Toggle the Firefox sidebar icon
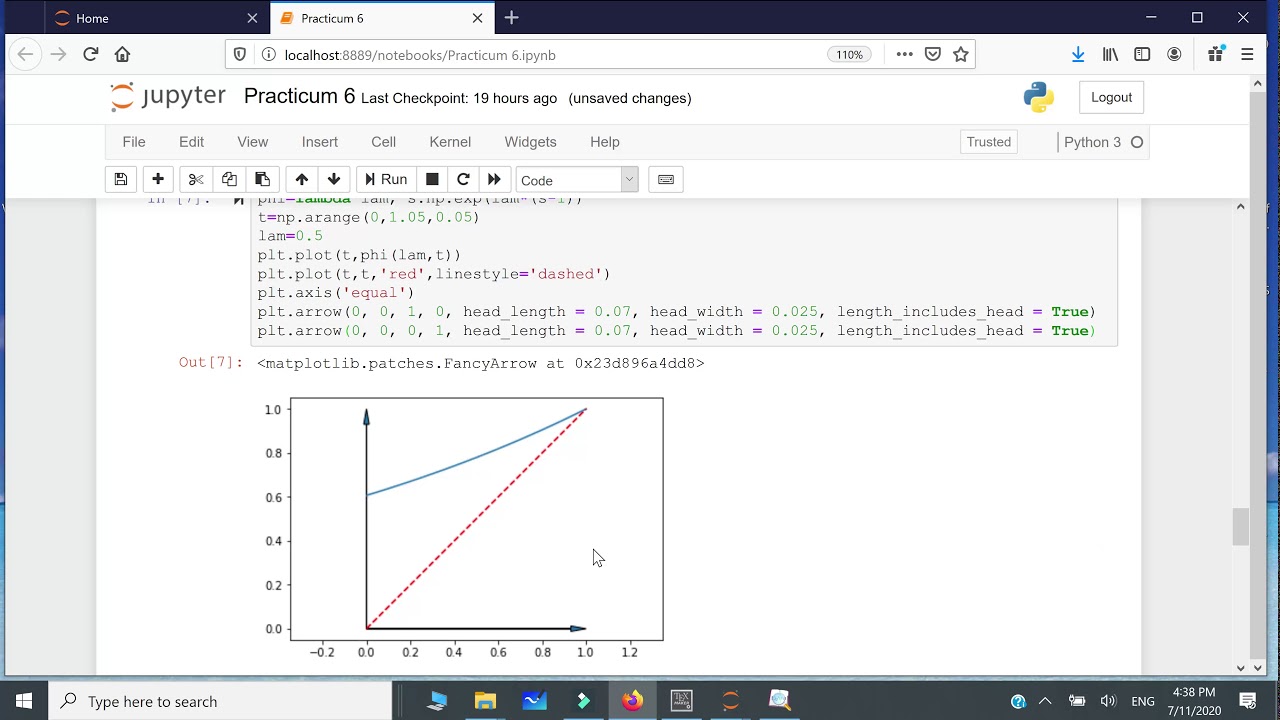 [1142, 55]
